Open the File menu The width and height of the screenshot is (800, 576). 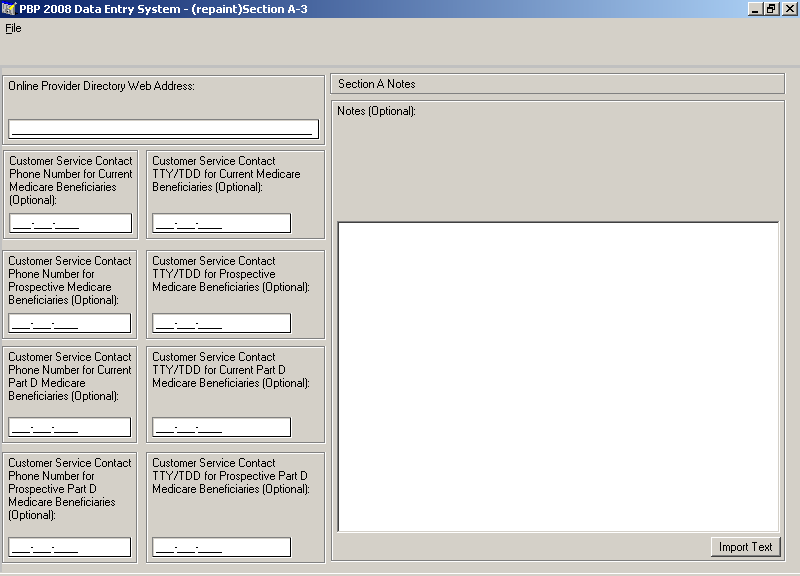coord(13,29)
